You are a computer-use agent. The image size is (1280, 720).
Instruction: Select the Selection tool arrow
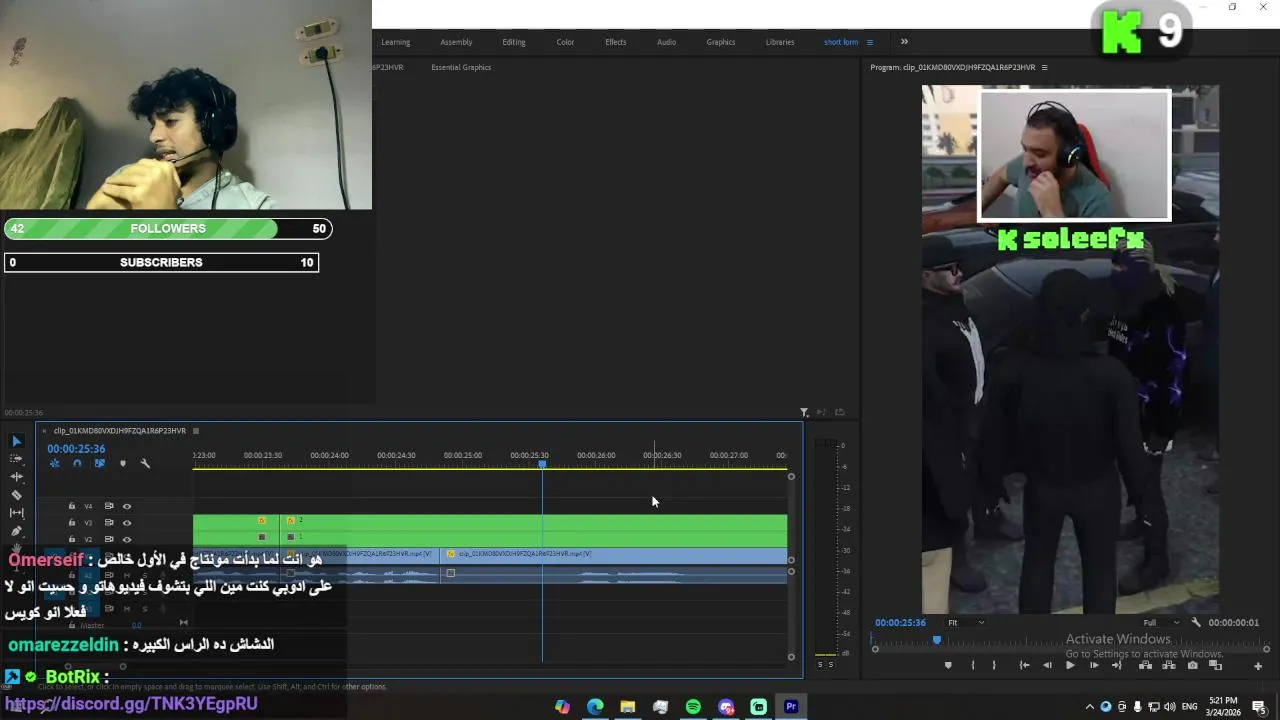click(16, 441)
